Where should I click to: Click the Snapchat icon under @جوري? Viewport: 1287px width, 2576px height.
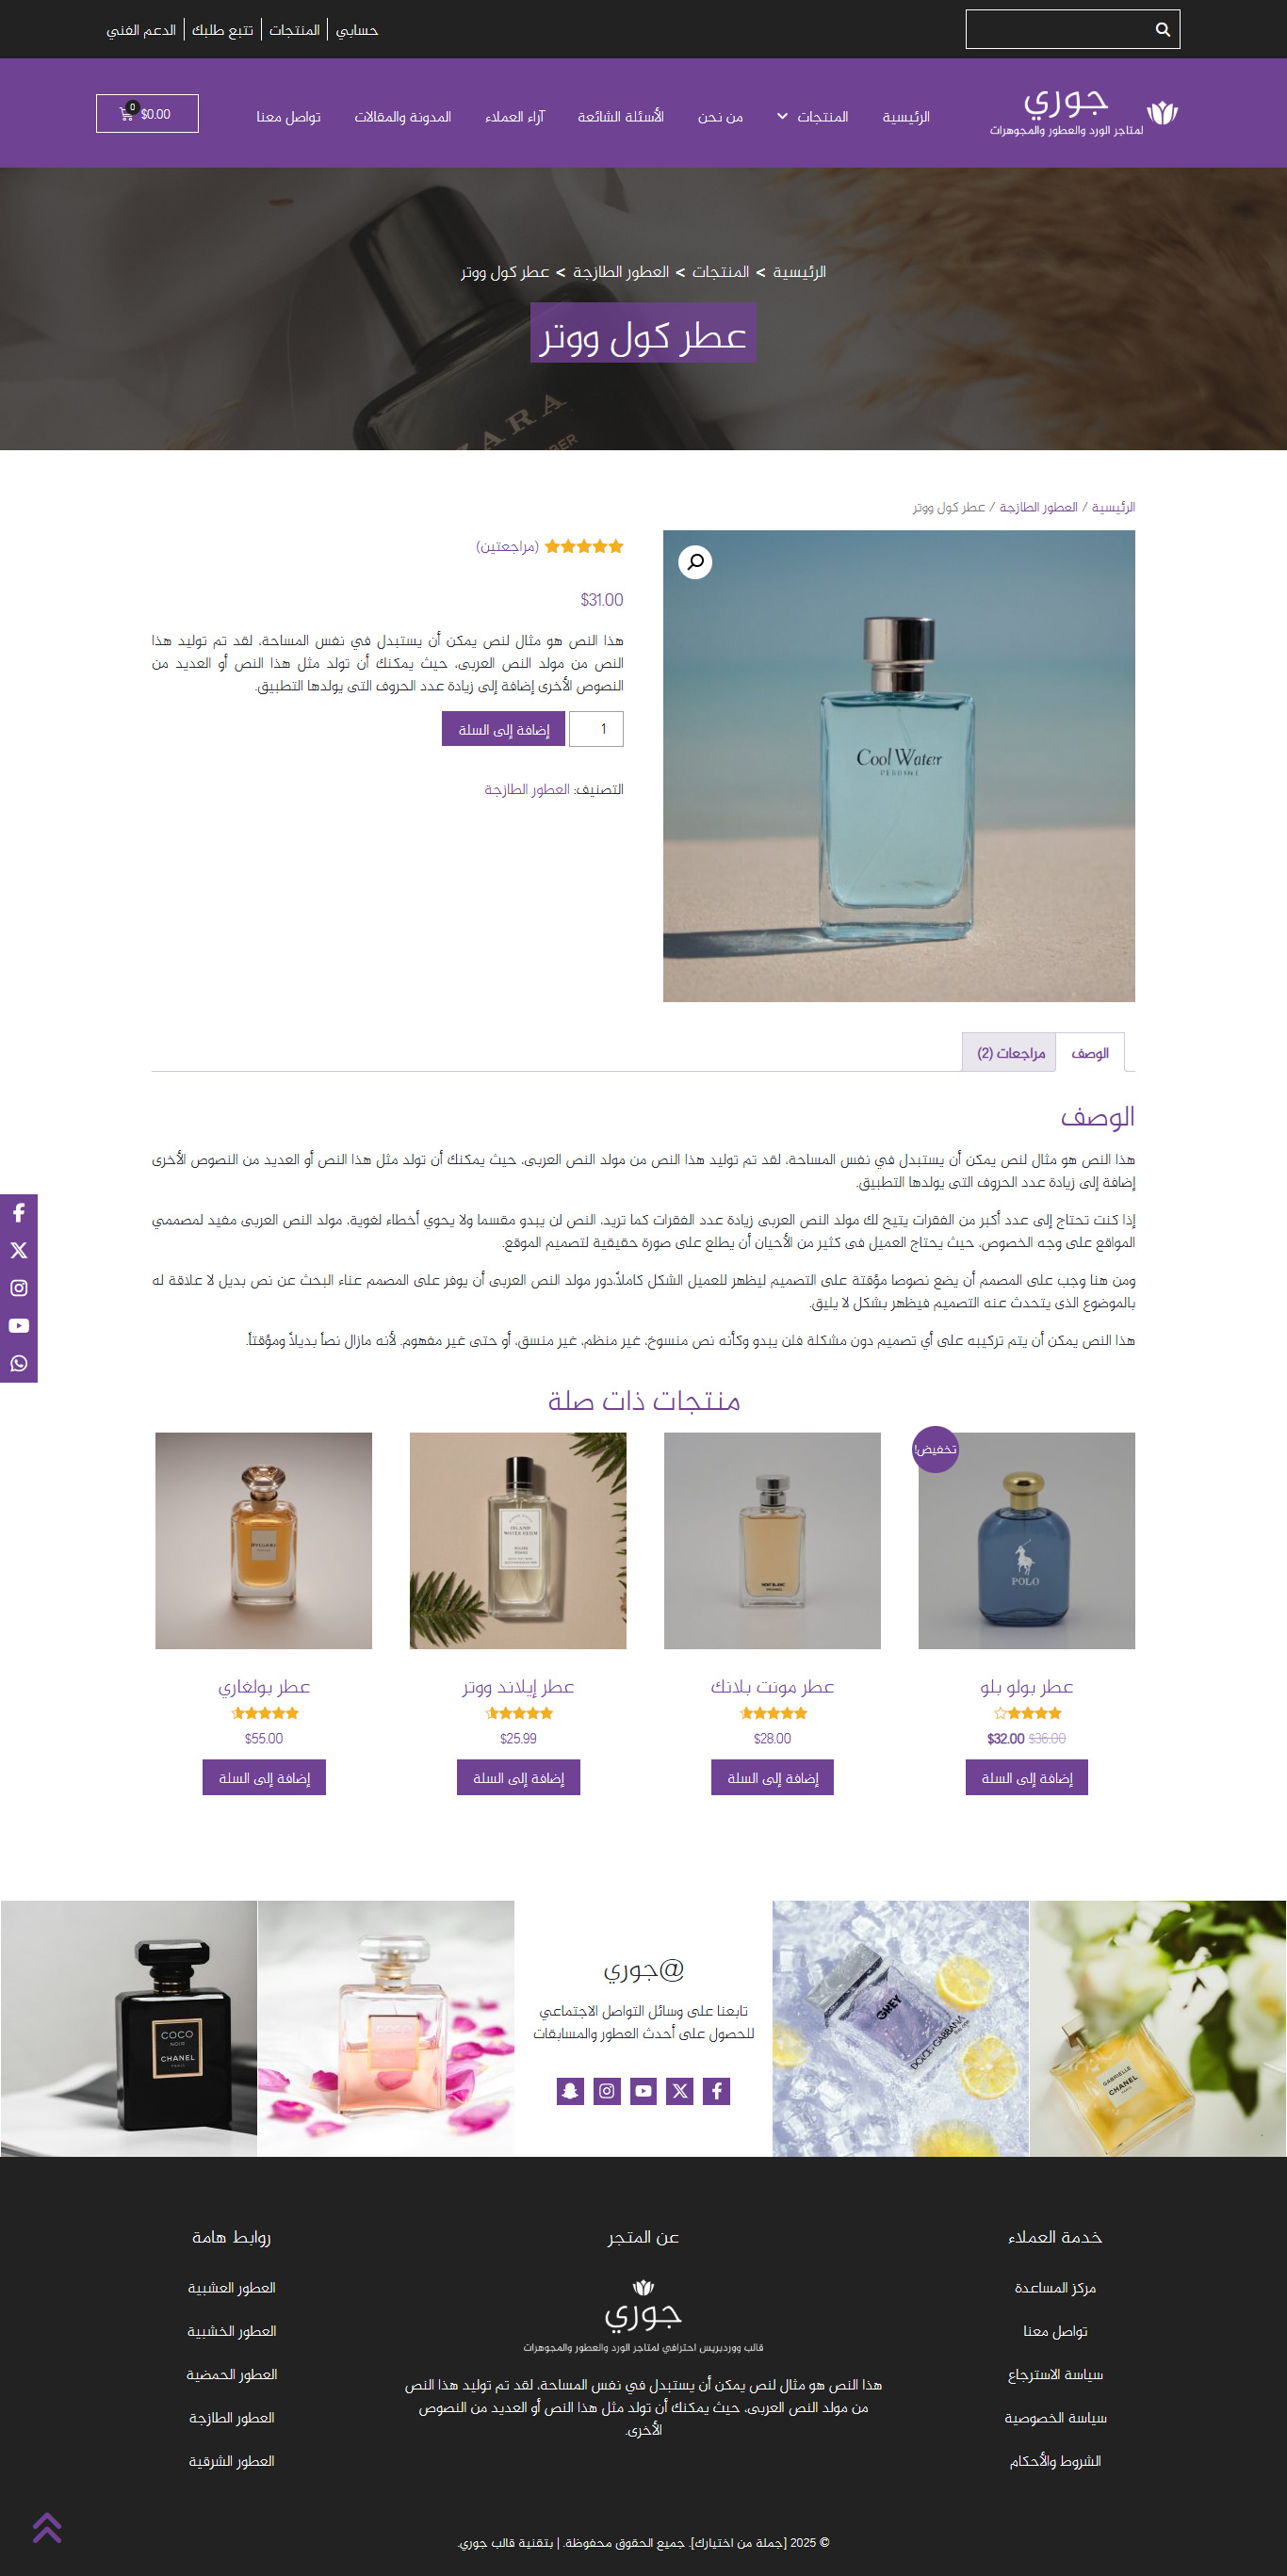pos(570,2091)
